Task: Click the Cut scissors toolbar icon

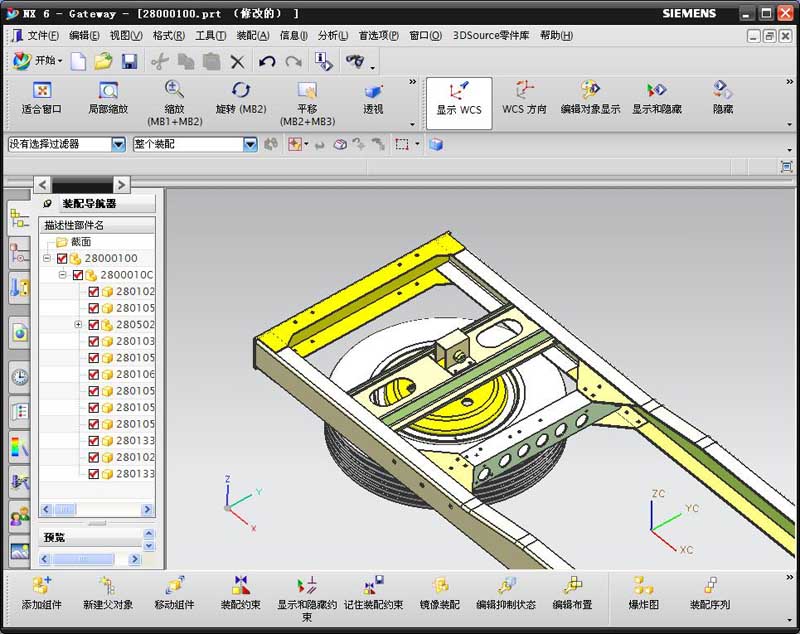Action: pos(160,62)
